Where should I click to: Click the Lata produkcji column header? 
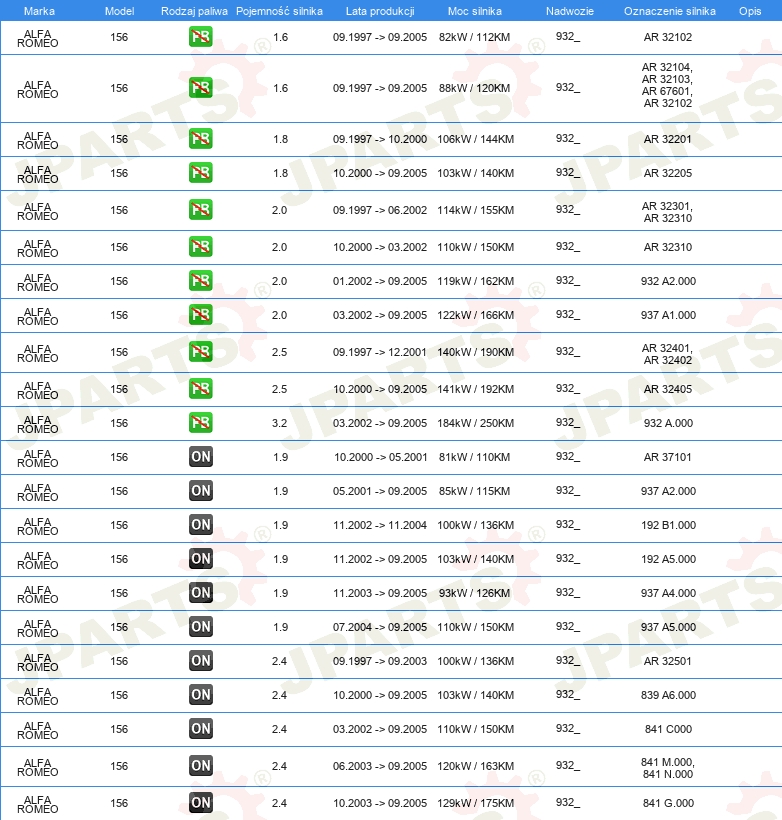380,11
